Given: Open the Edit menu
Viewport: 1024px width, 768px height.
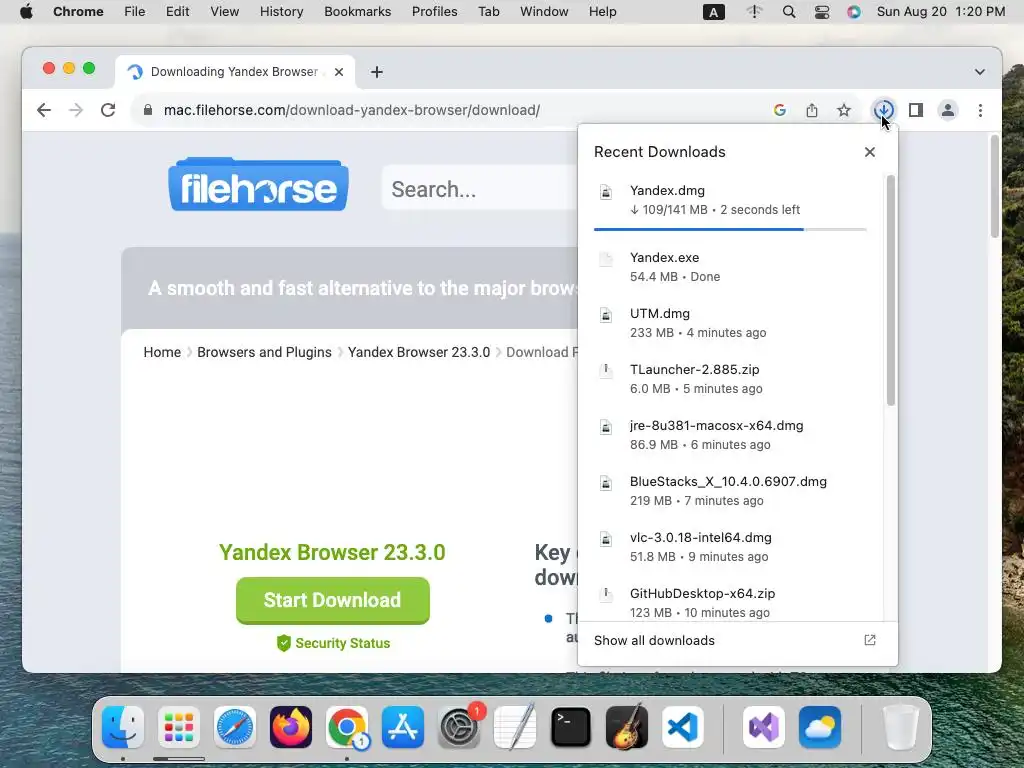Looking at the screenshot, I should [177, 12].
